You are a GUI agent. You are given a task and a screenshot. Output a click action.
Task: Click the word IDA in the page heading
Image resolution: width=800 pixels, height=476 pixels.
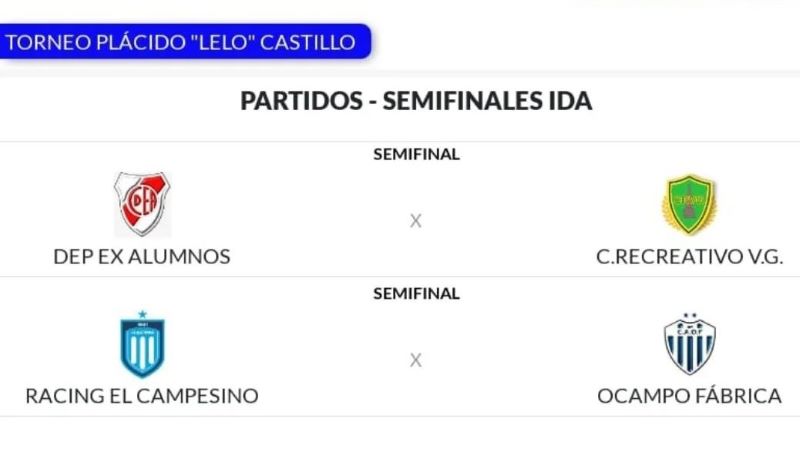click(571, 102)
